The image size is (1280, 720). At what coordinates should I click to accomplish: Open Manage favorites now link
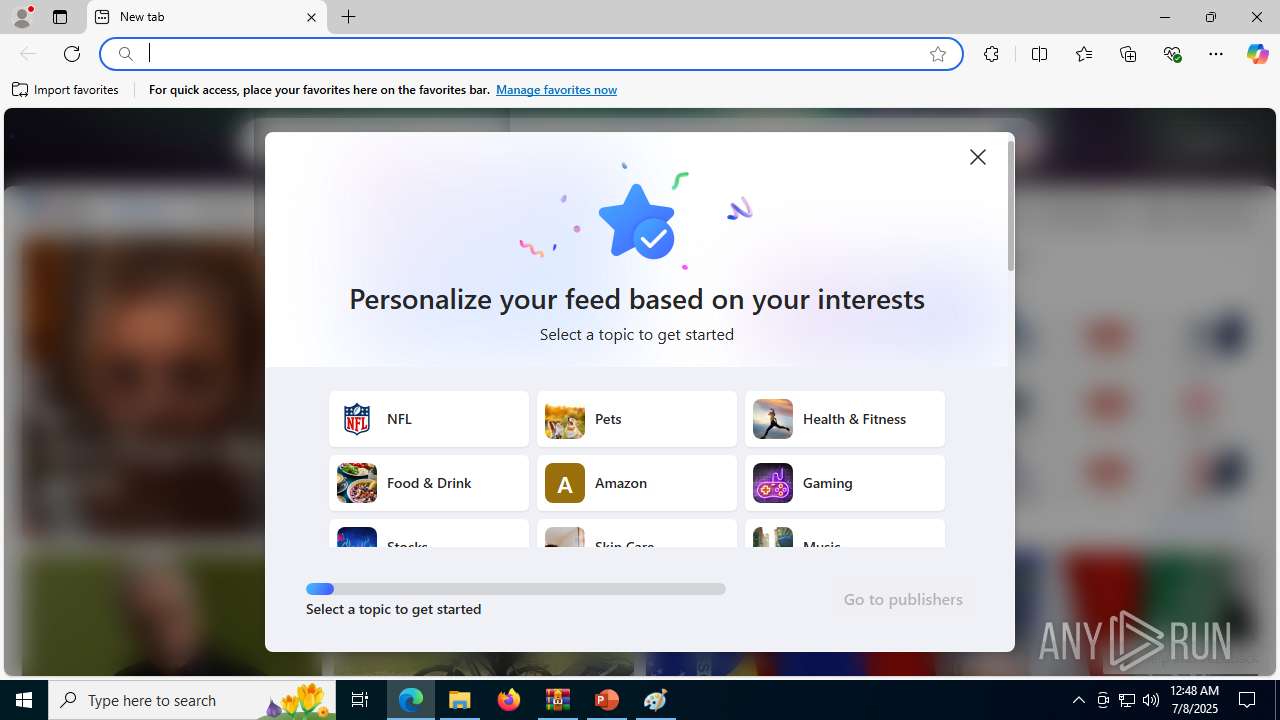click(556, 90)
